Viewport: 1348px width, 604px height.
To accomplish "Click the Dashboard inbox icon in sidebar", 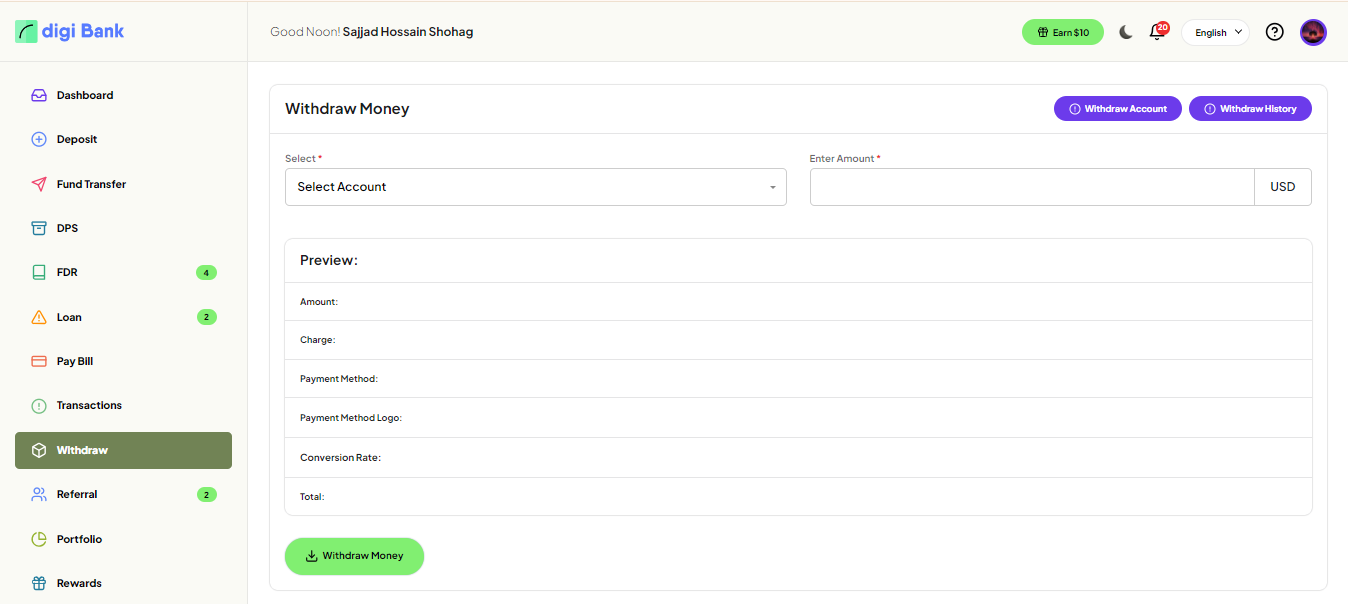I will pos(39,96).
